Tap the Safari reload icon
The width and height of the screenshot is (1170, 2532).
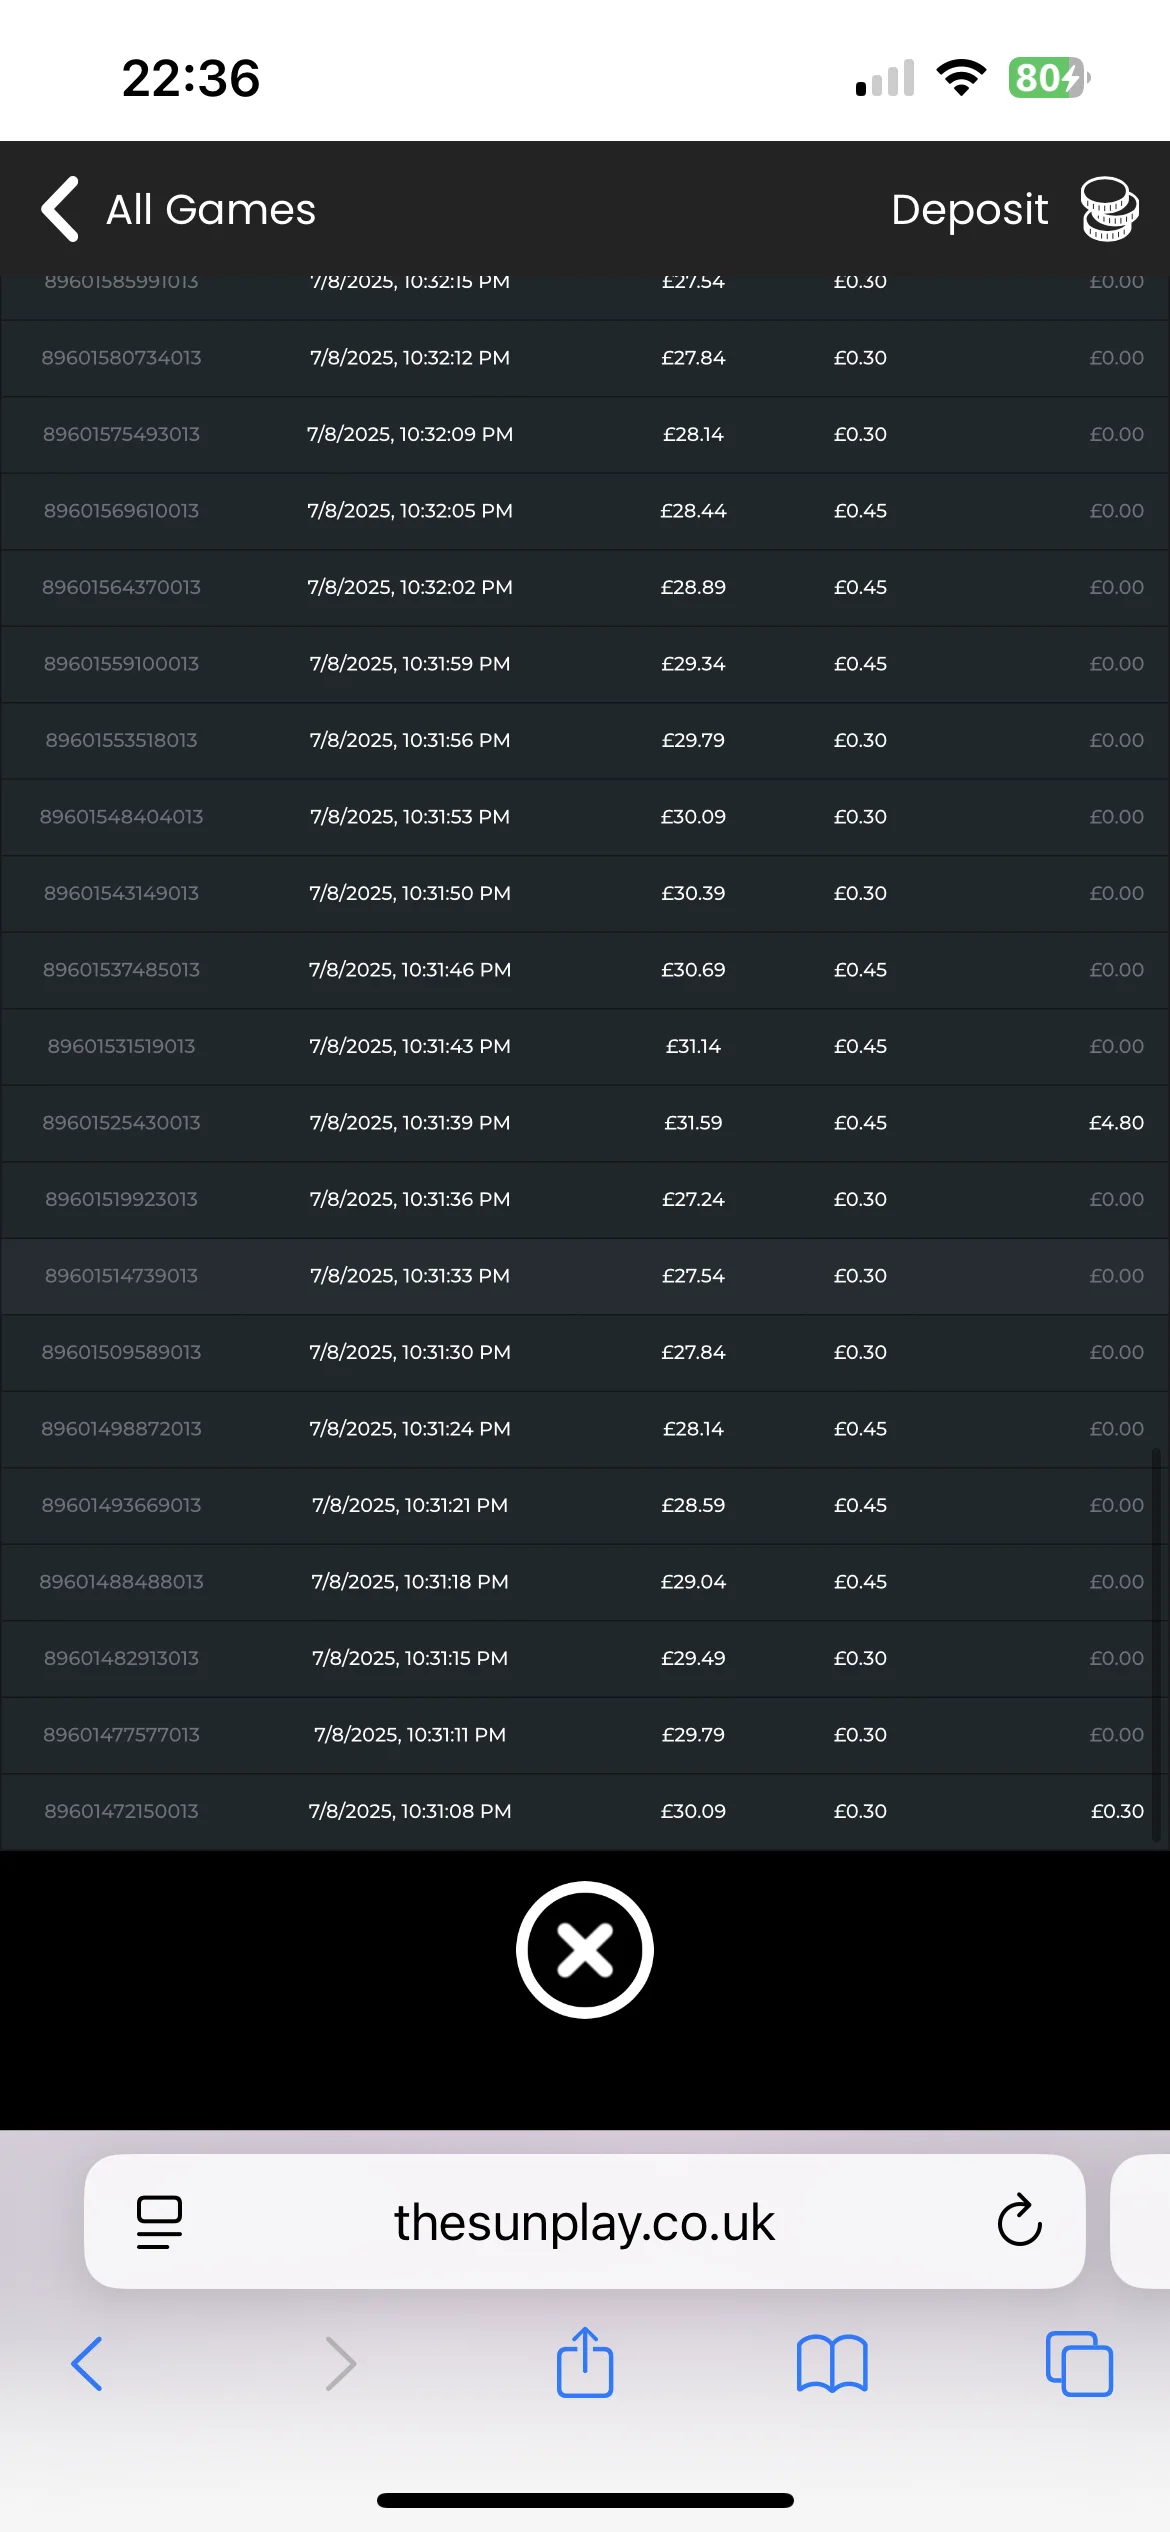[x=1019, y=2220]
